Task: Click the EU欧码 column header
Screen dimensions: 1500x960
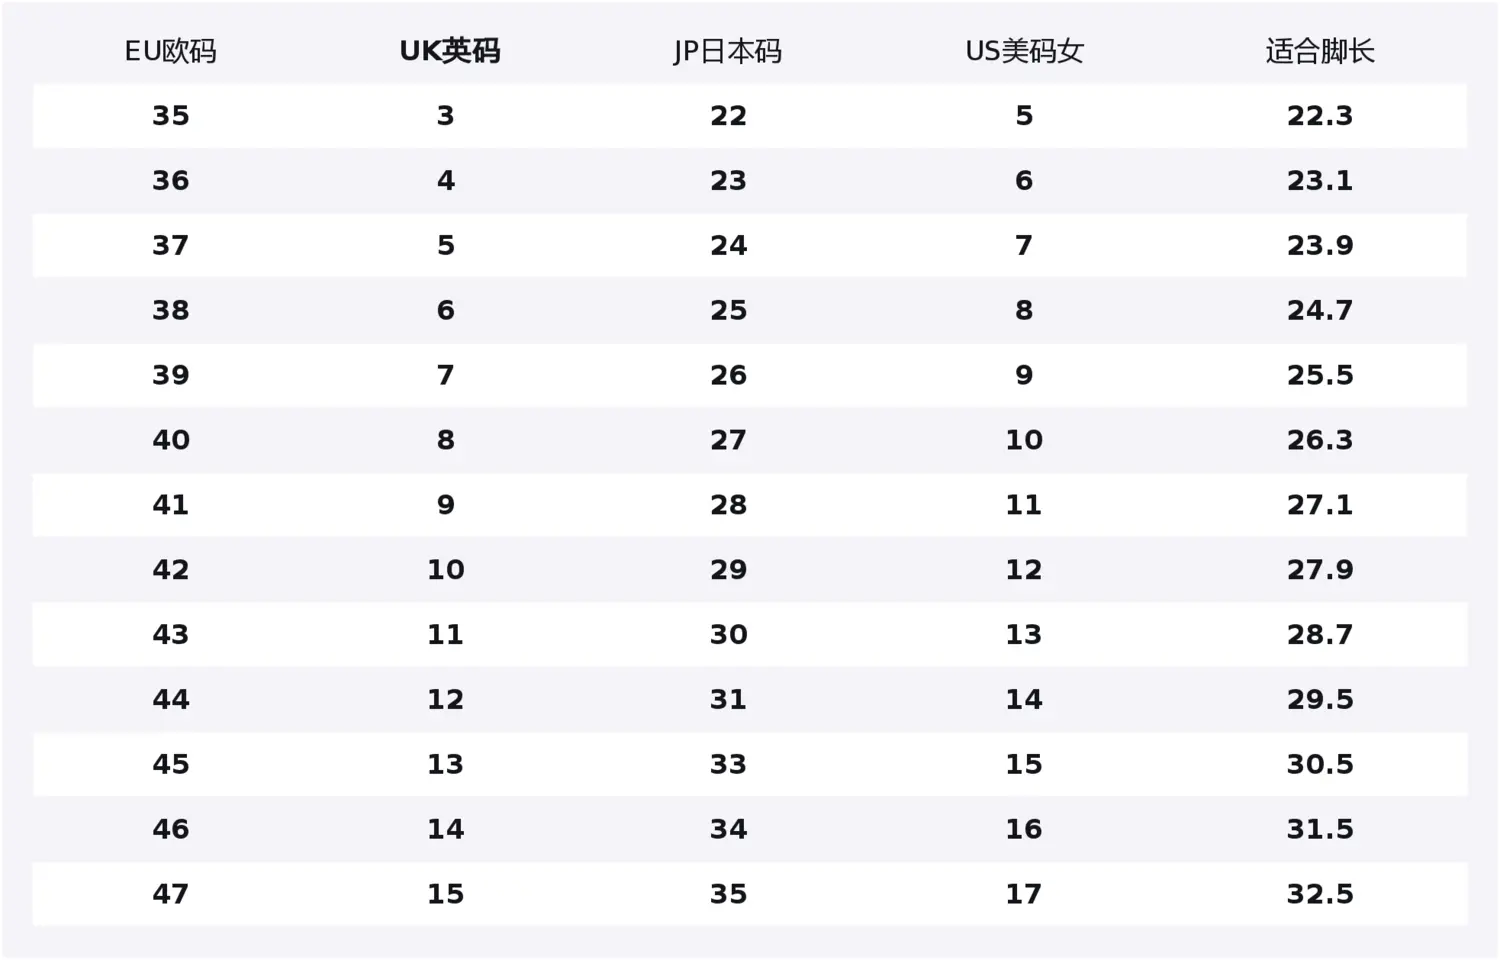Action: click(170, 51)
